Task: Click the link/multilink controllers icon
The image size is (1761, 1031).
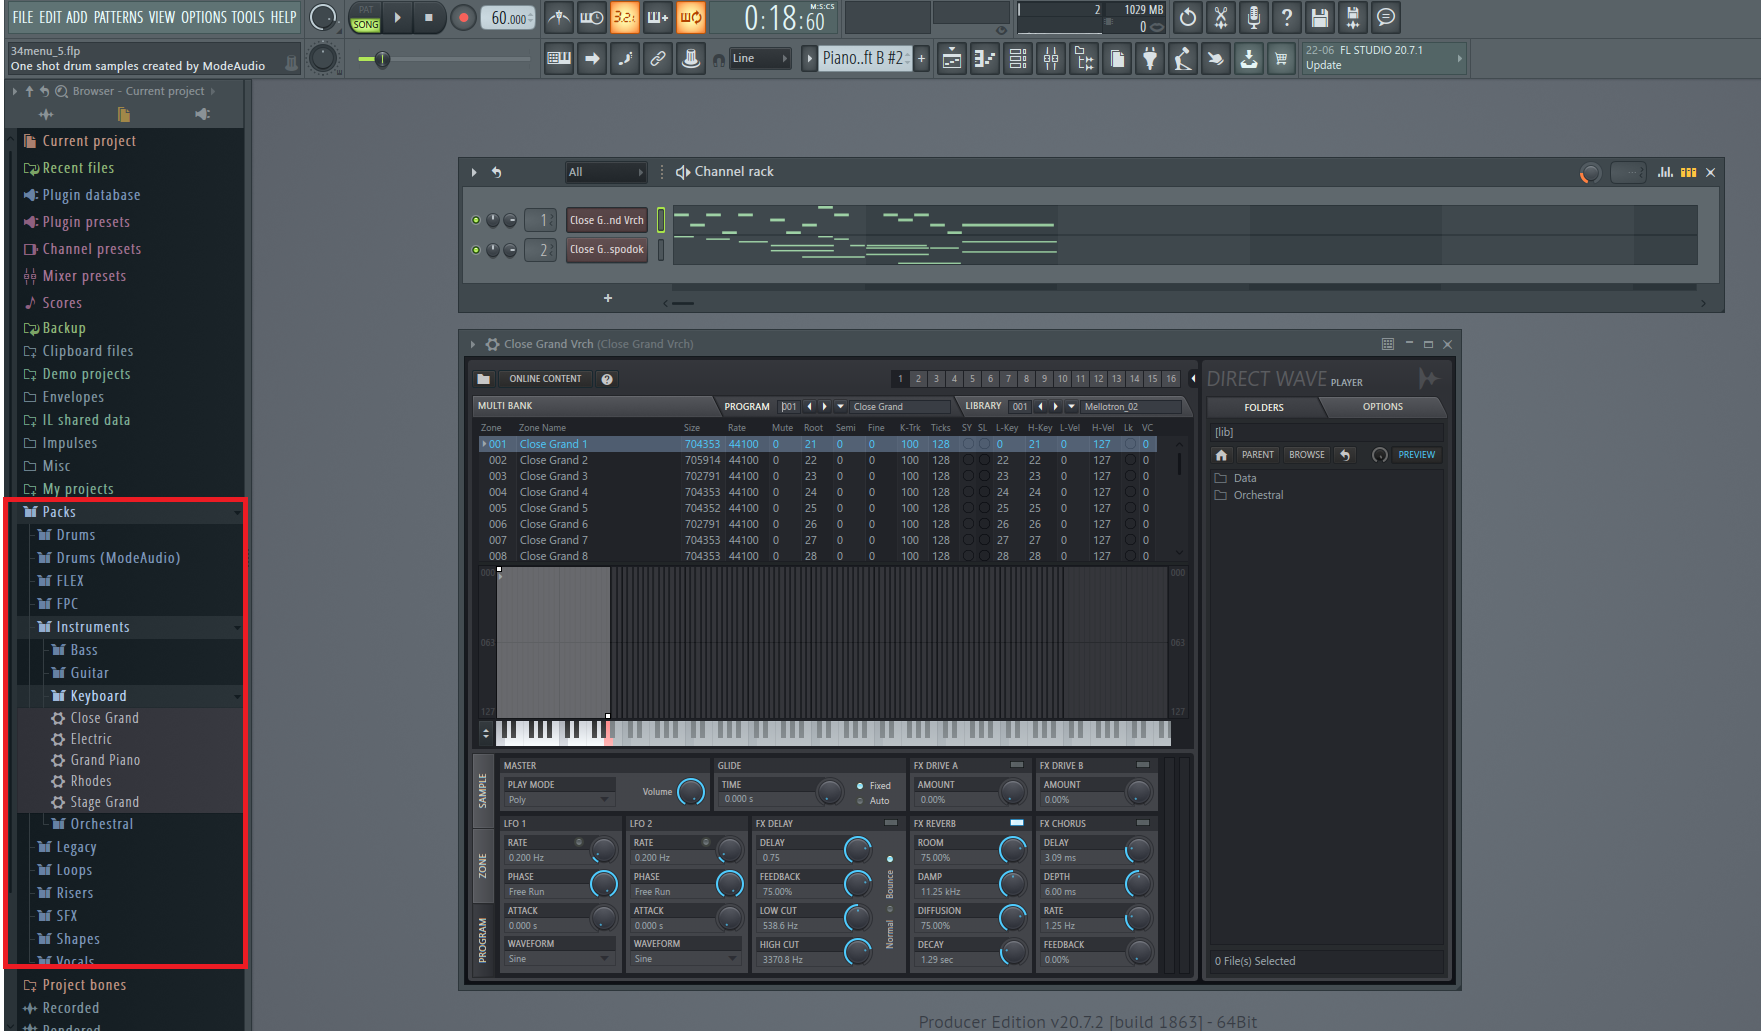Action: pyautogui.click(x=658, y=59)
